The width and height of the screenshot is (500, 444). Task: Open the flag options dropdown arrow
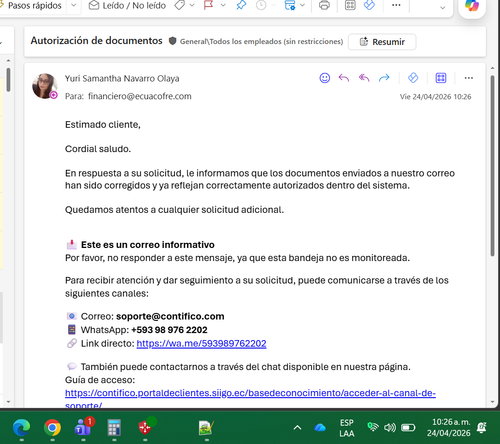(223, 5)
